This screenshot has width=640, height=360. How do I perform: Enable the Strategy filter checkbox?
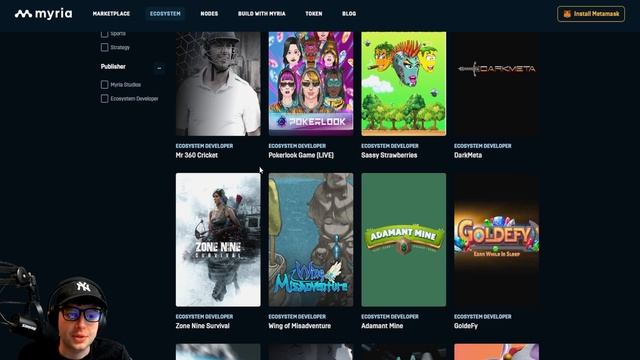104,47
